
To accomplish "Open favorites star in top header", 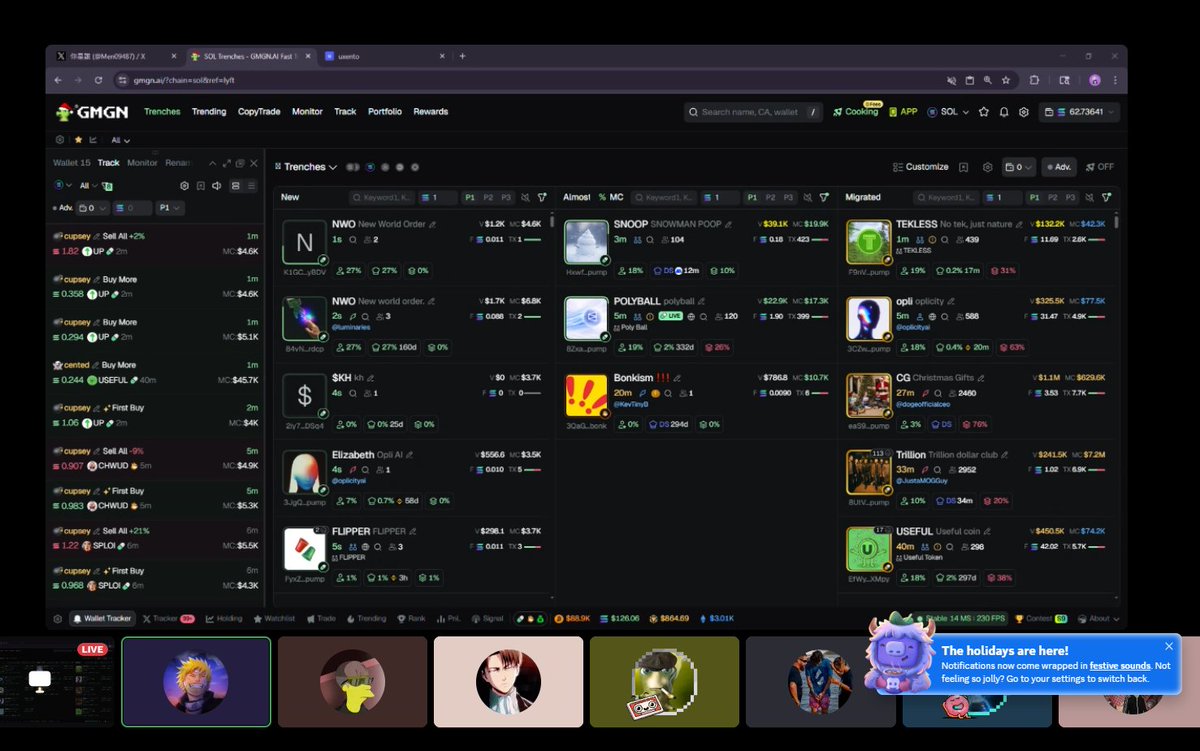I will (984, 112).
